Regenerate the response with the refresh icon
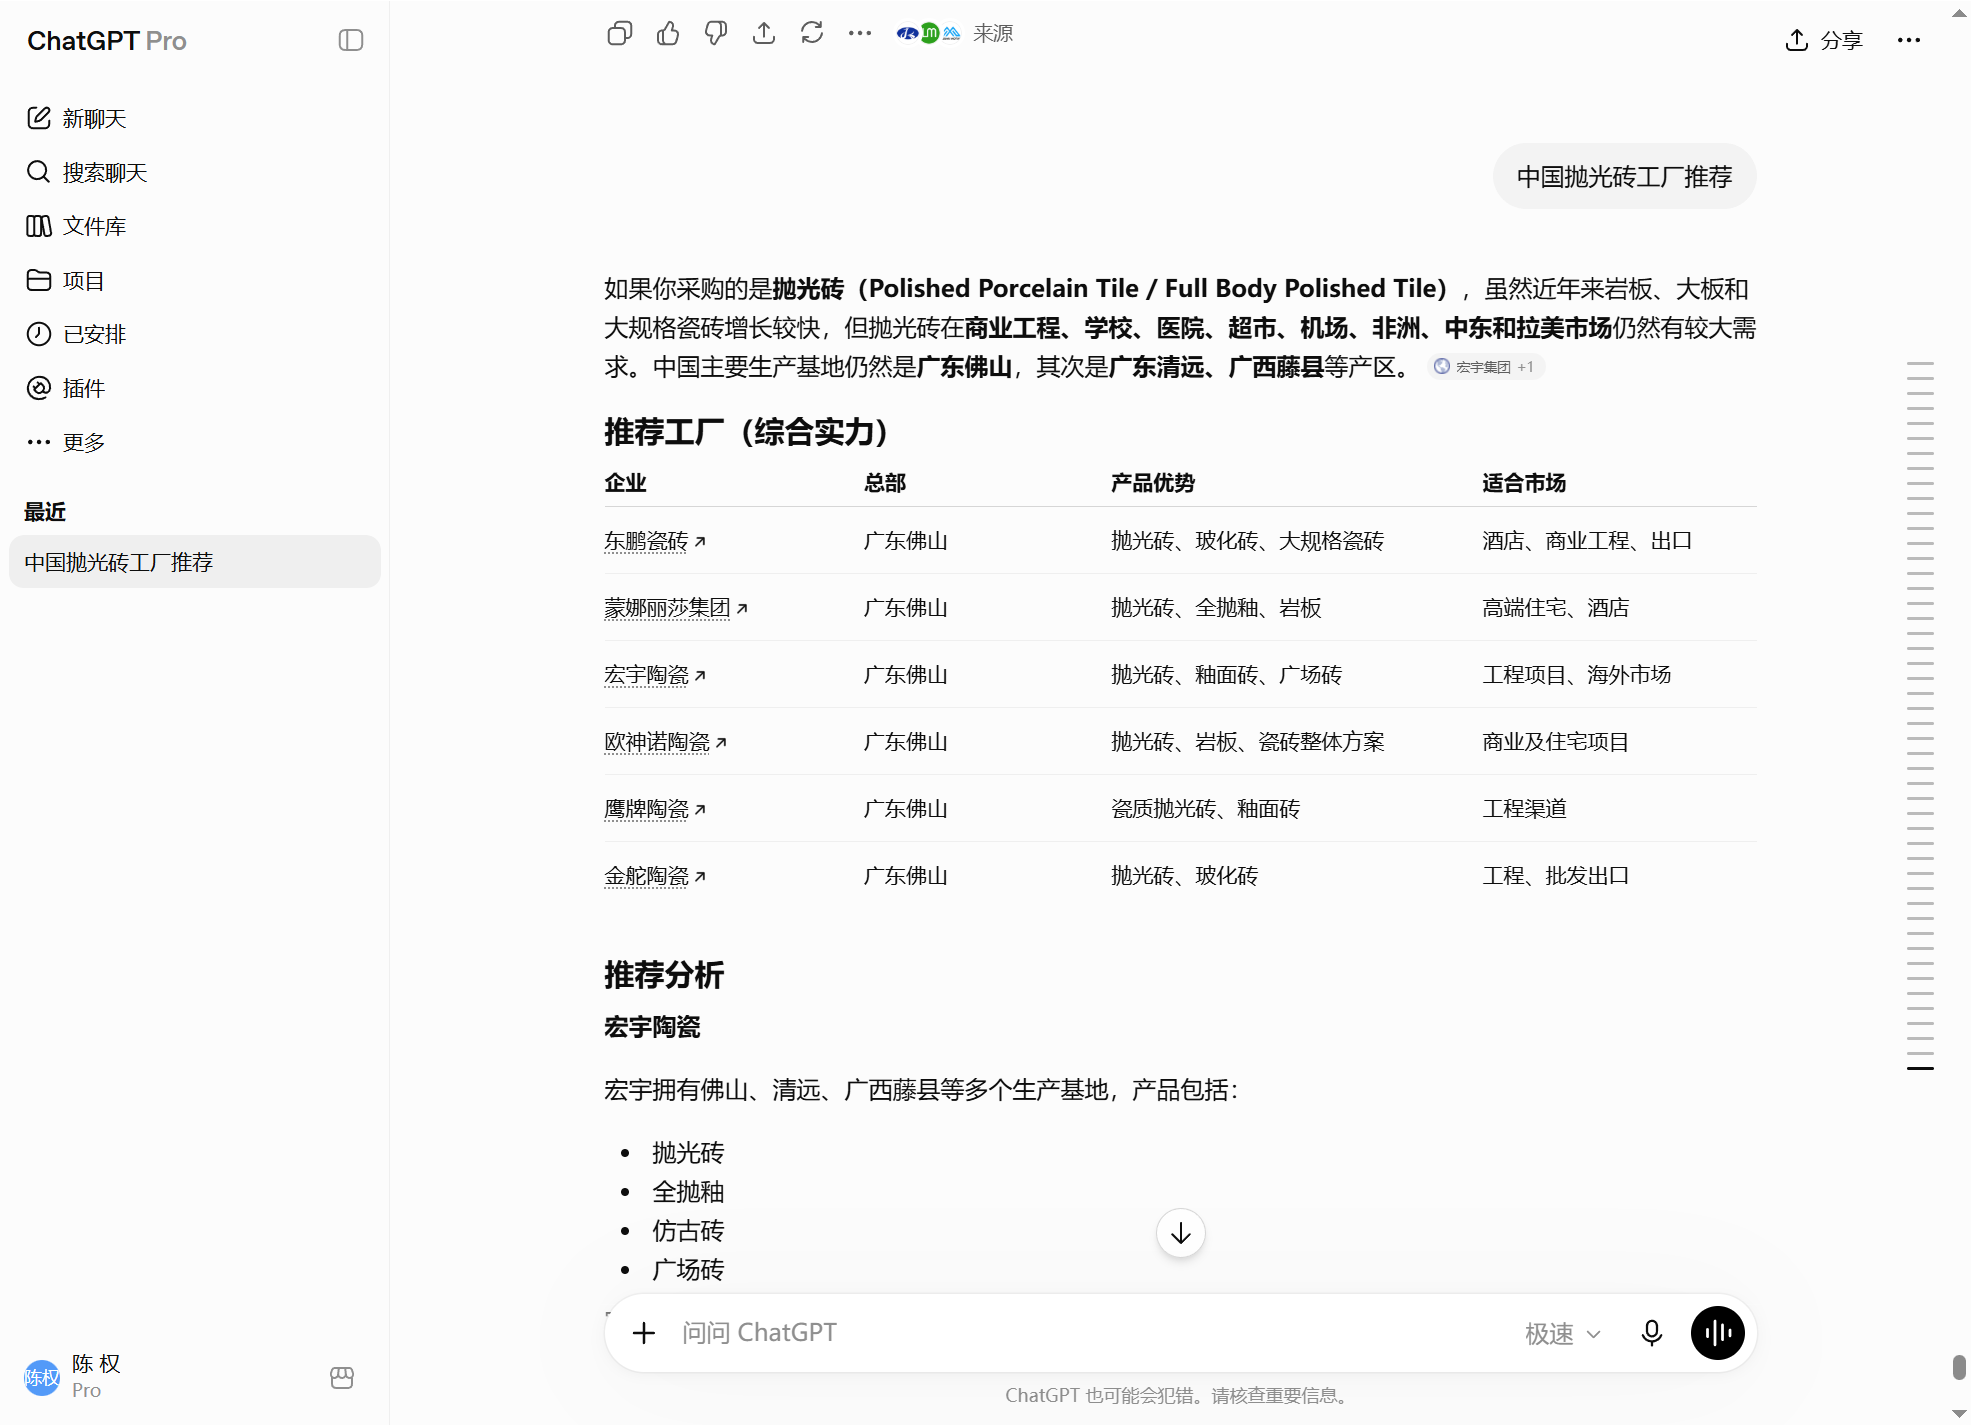Viewport: 1971px width, 1425px height. (812, 33)
